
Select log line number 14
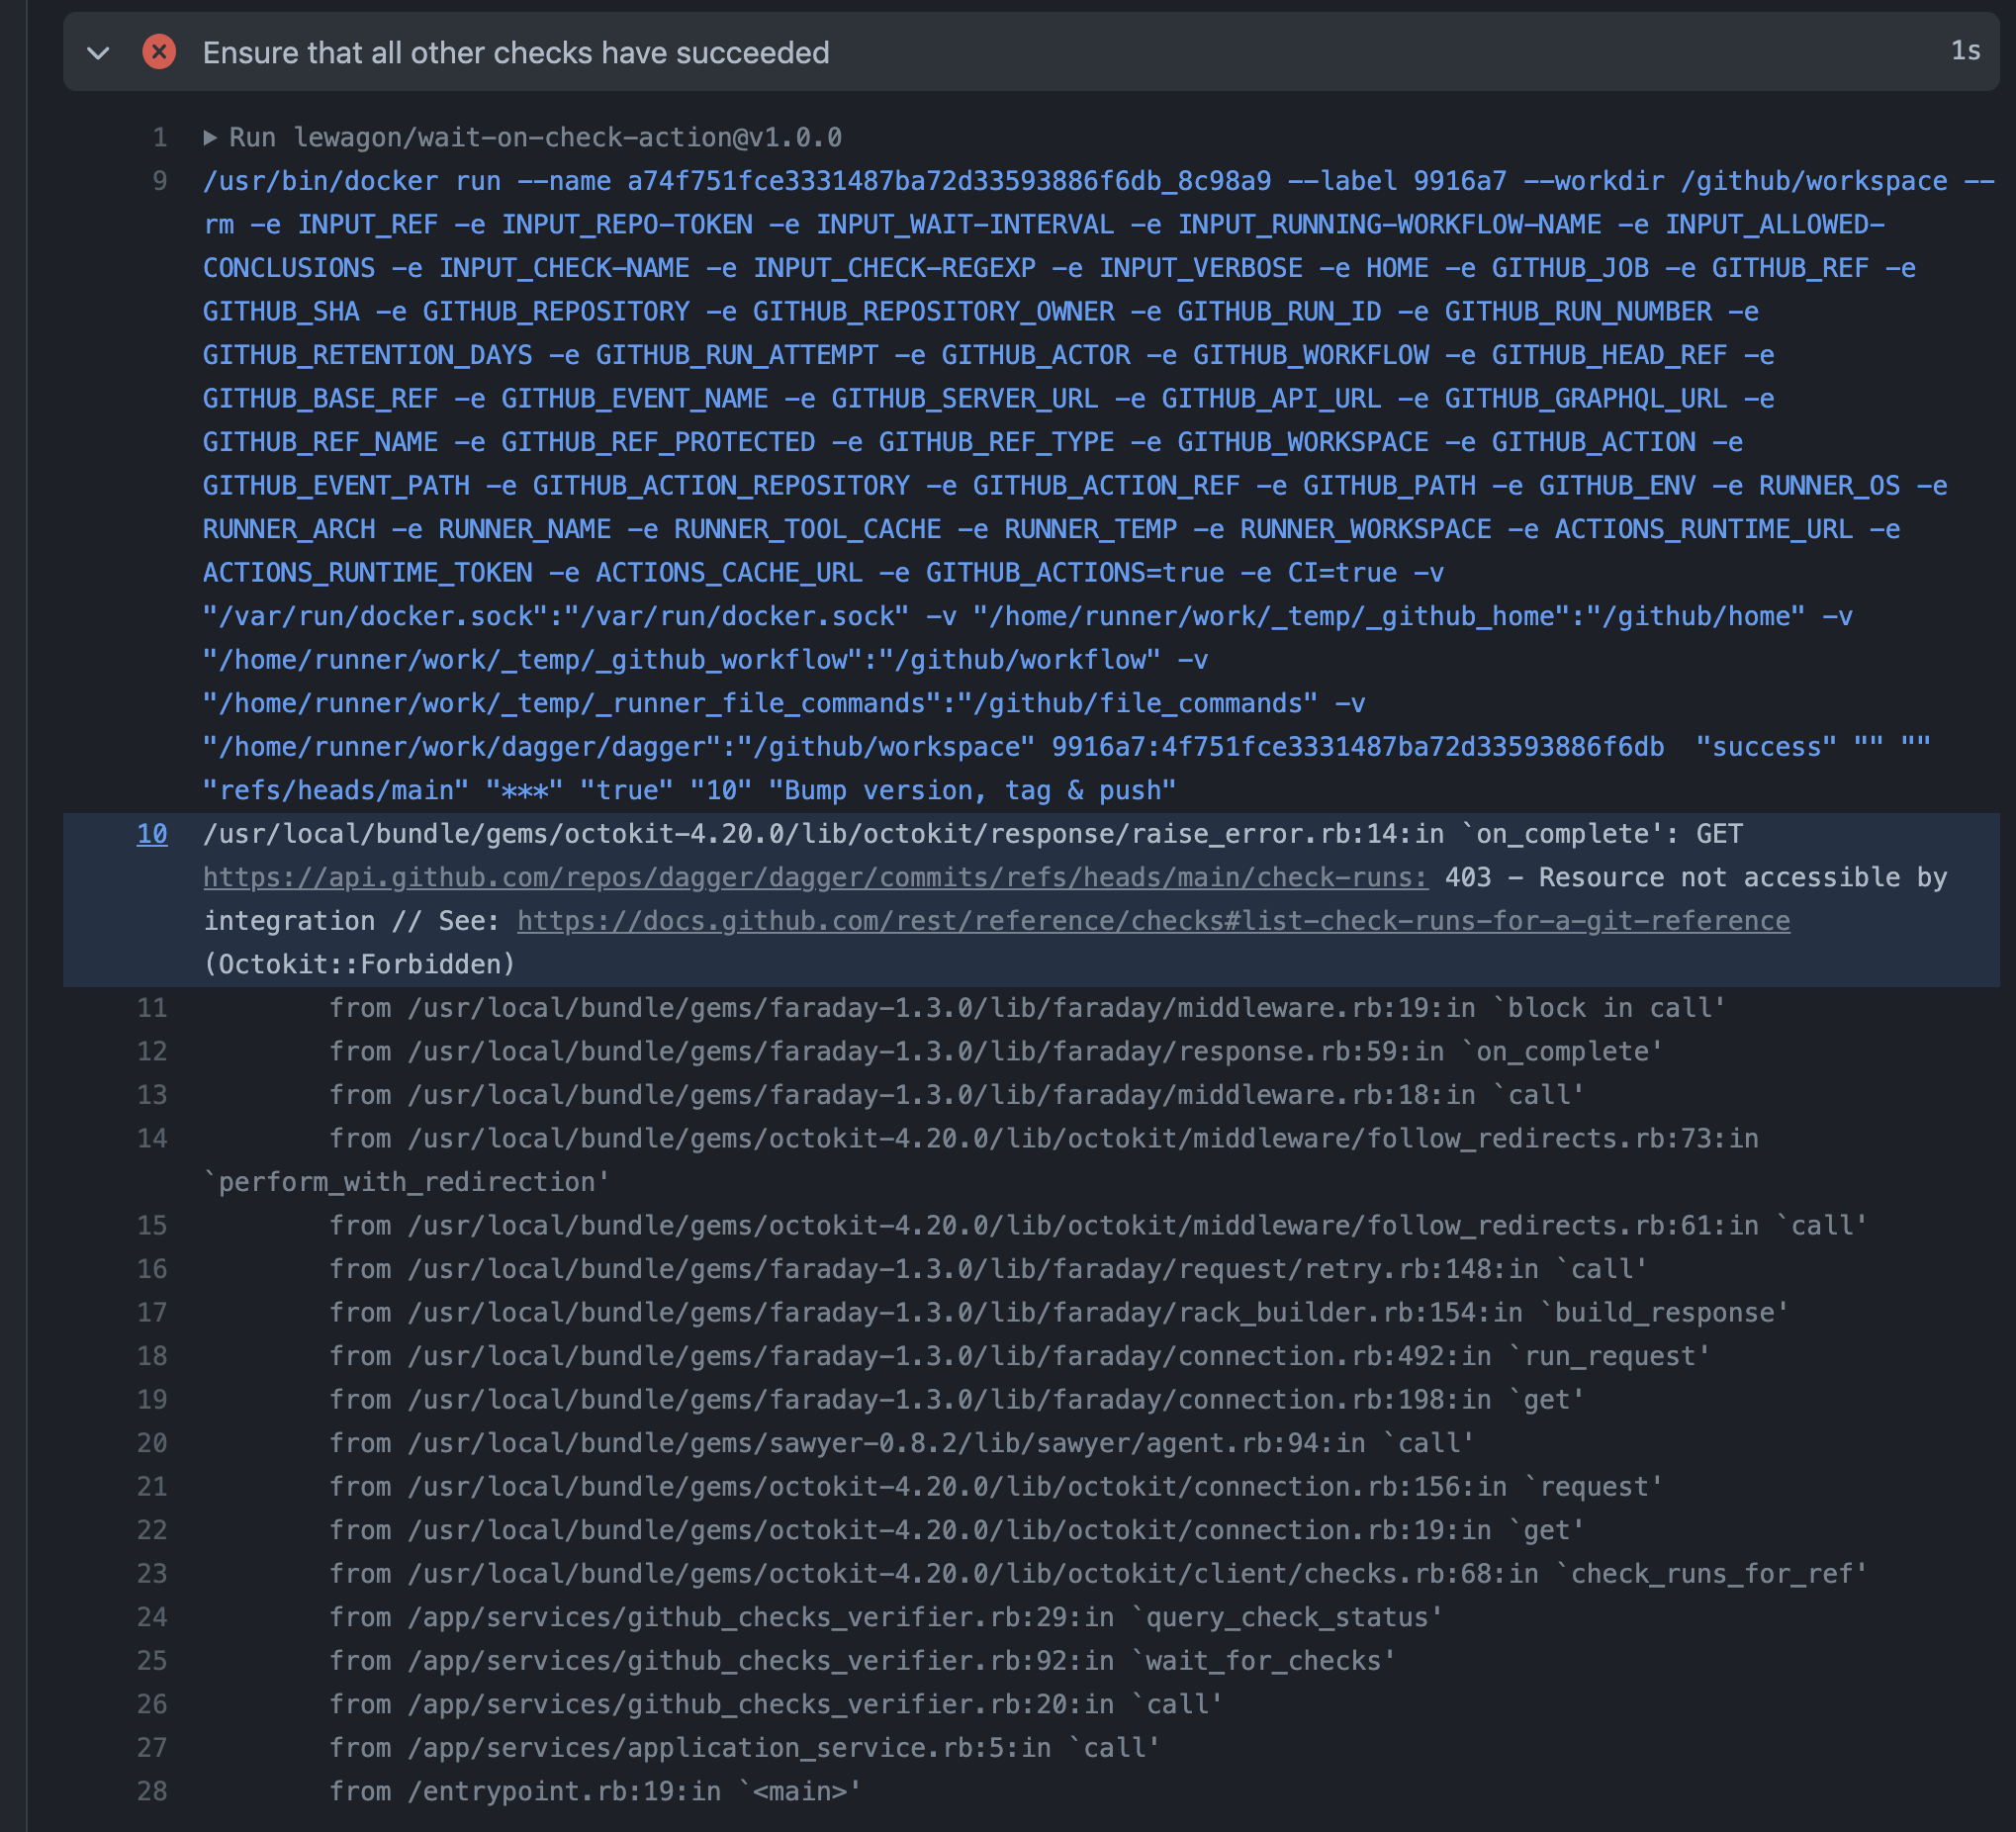152,1139
